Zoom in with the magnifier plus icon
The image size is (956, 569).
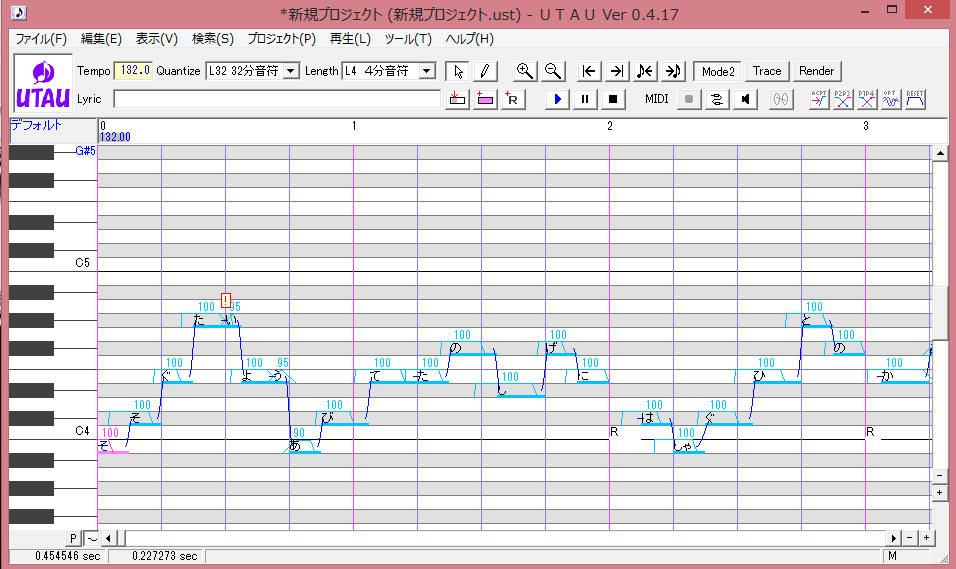[x=524, y=71]
